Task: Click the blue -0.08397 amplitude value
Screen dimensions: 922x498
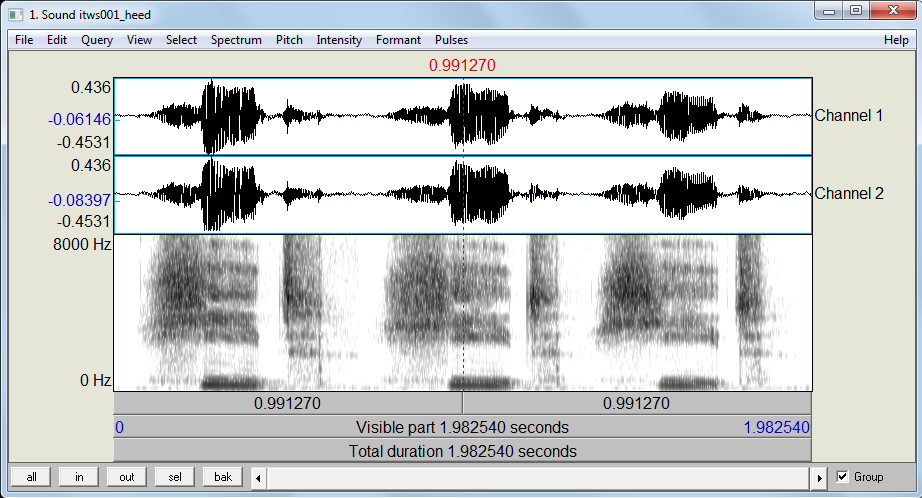Action: click(79, 200)
